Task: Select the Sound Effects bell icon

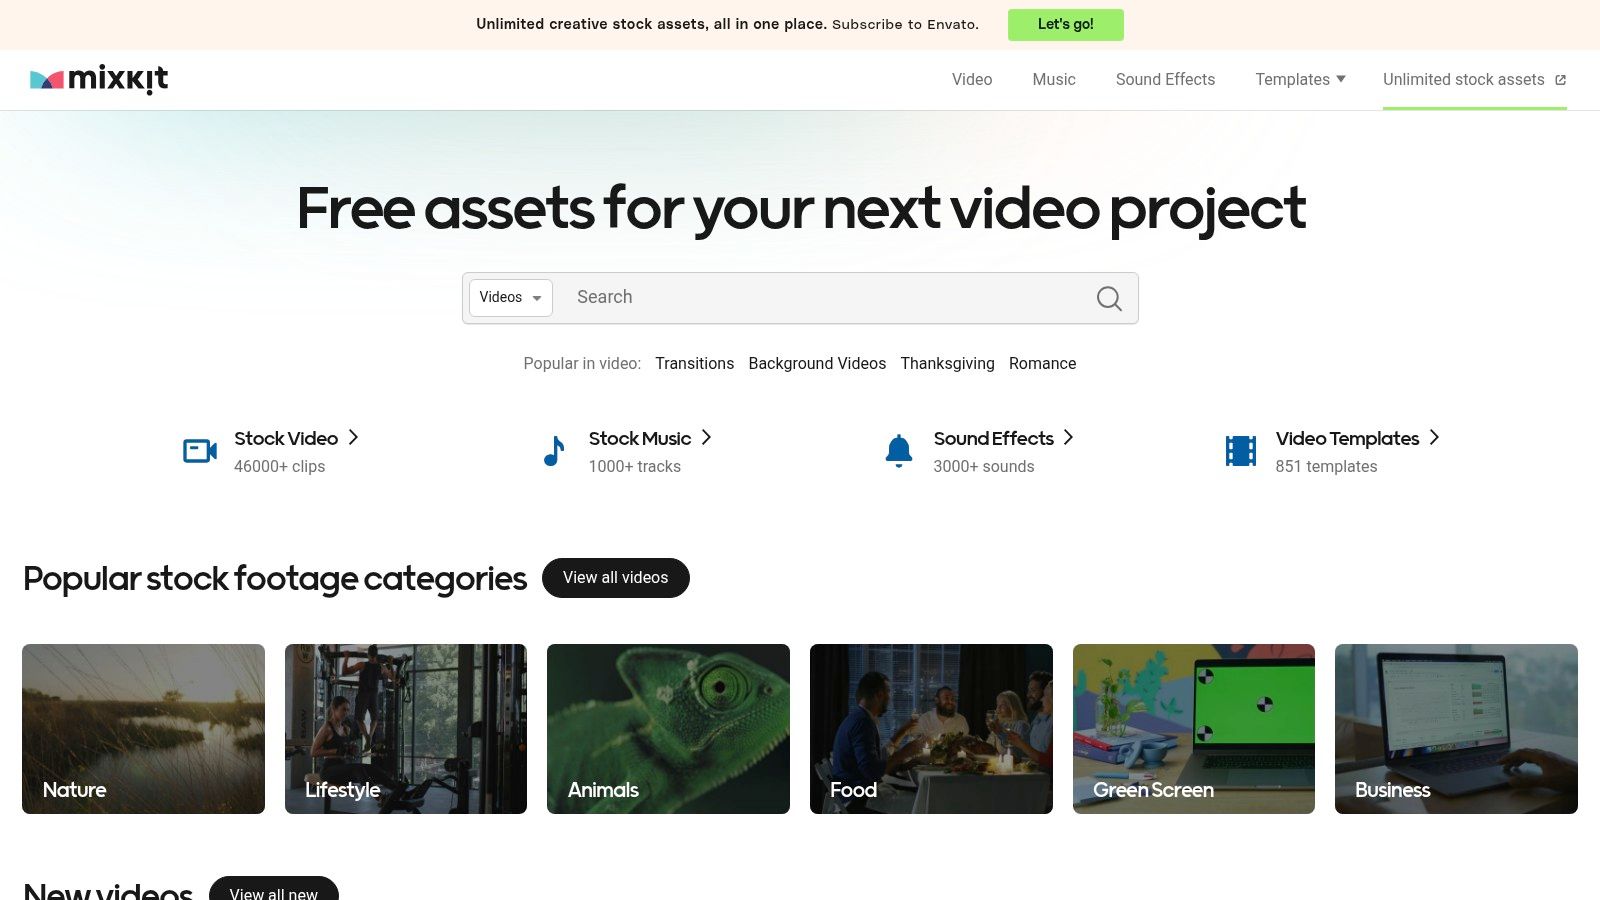Action: pyautogui.click(x=899, y=451)
